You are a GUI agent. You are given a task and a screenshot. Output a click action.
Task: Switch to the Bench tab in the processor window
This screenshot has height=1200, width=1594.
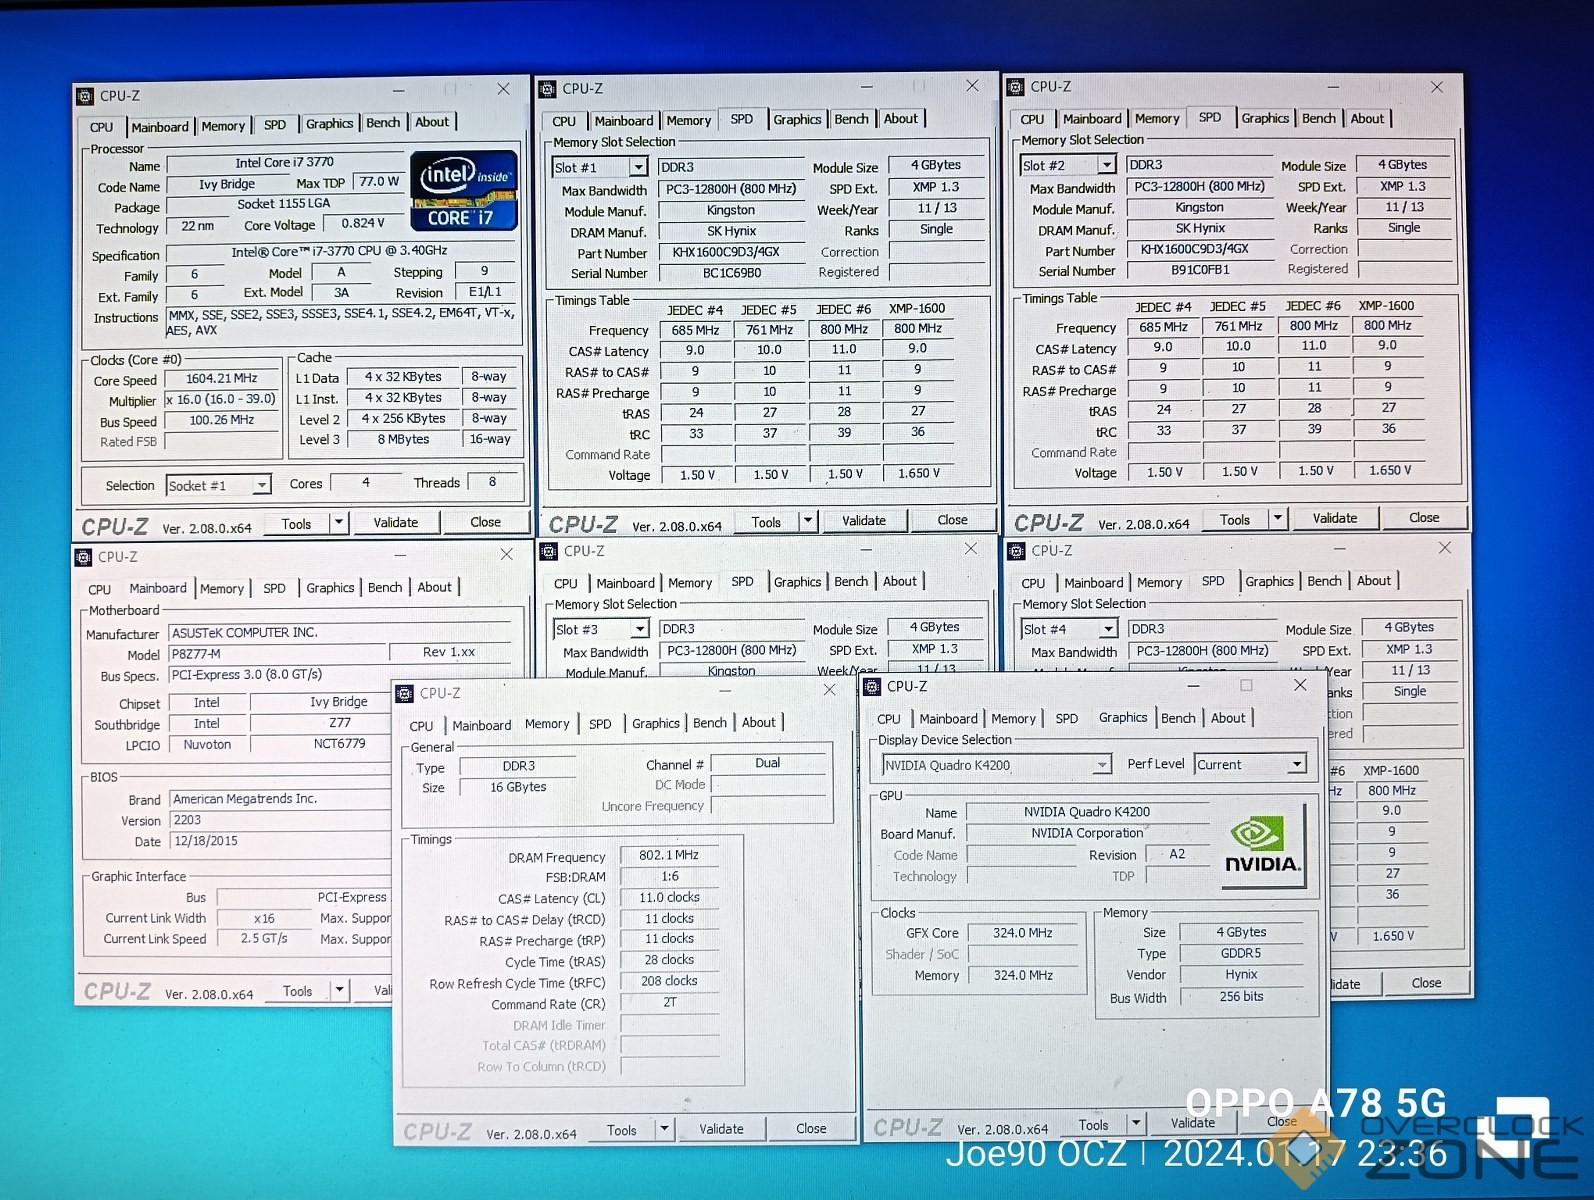(x=383, y=123)
